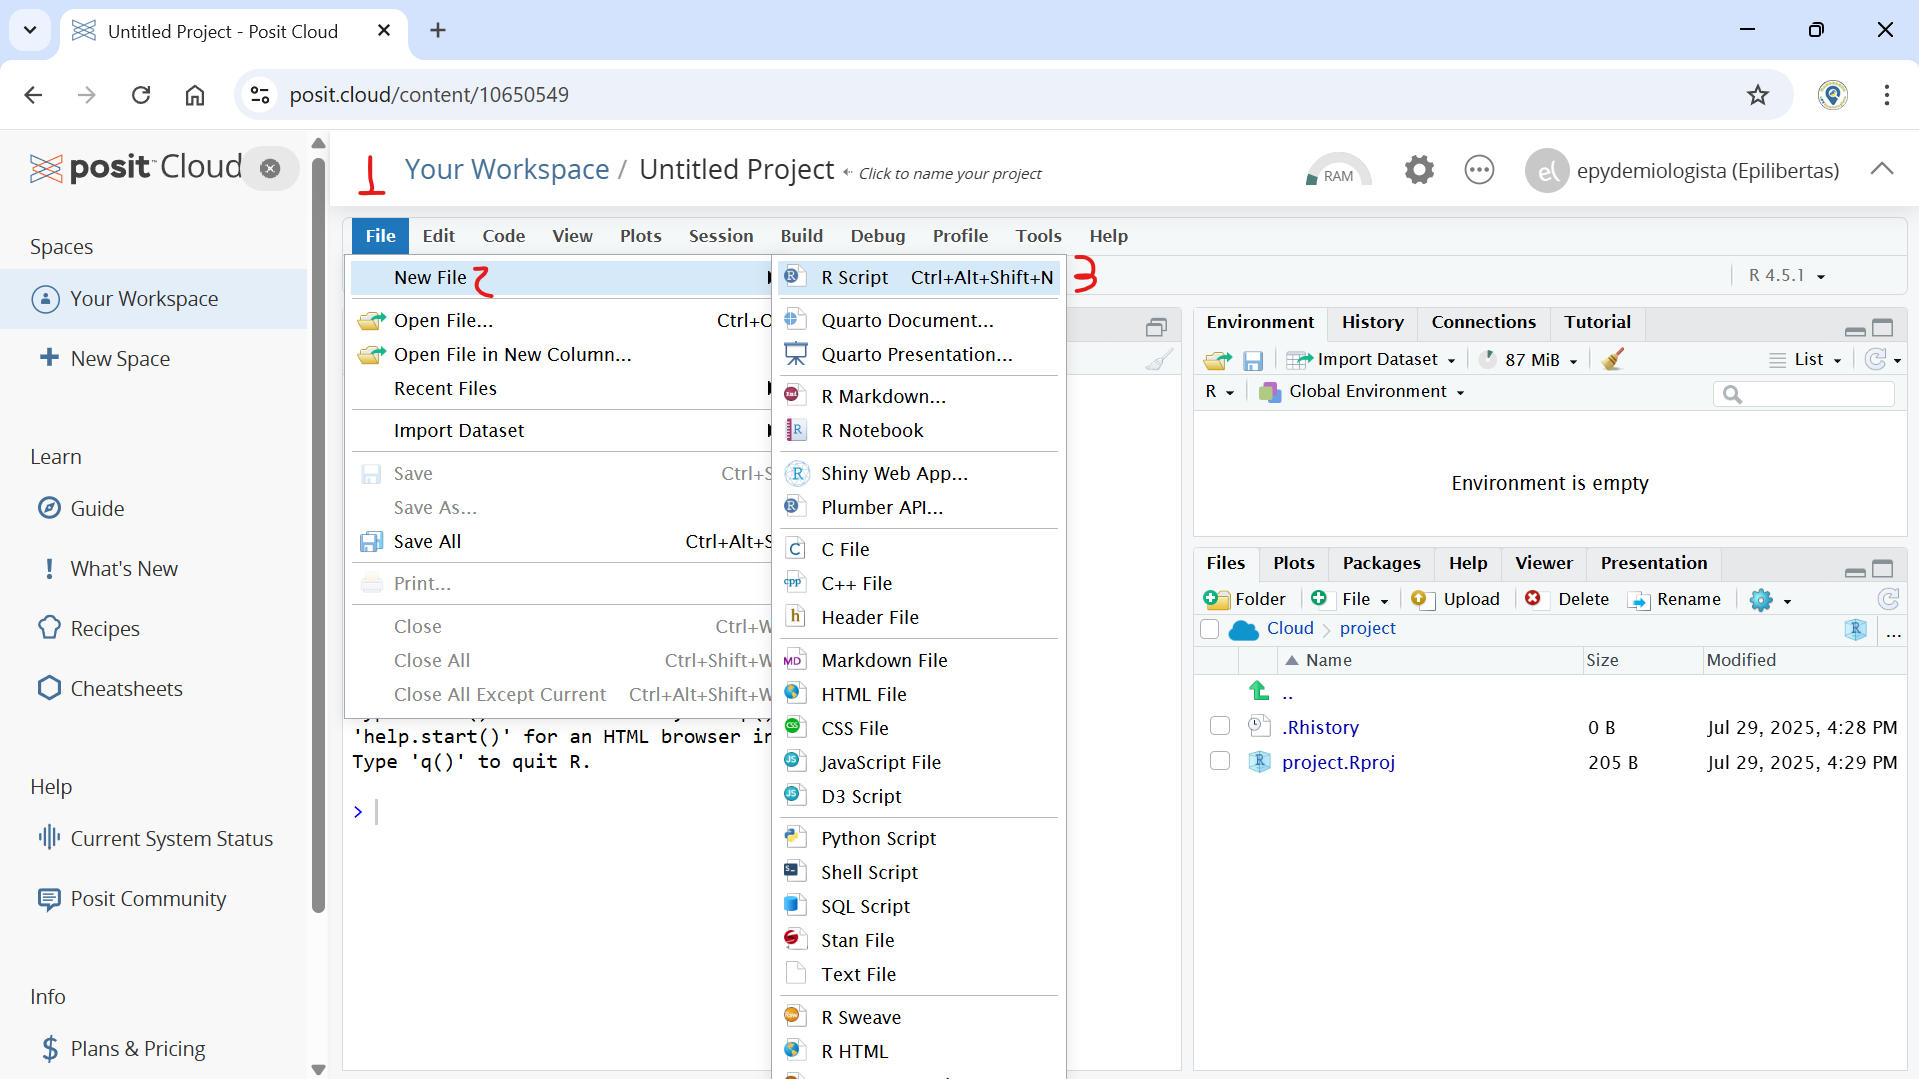Image resolution: width=1919 pixels, height=1079 pixels.
Task: Open the three-dots More actions icon in header
Action: tap(1479, 170)
